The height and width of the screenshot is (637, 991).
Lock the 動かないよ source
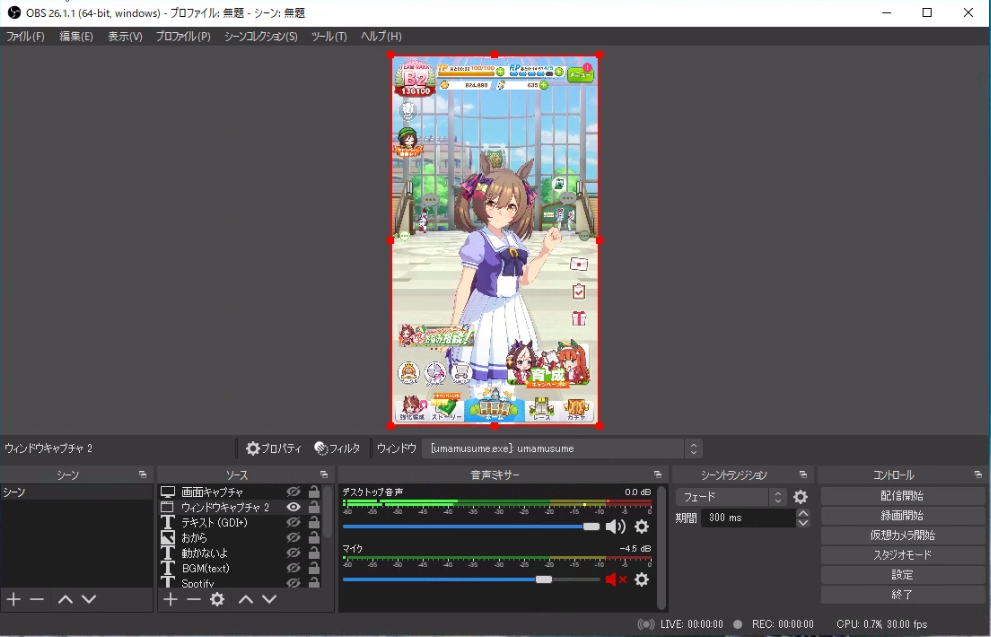click(x=314, y=553)
